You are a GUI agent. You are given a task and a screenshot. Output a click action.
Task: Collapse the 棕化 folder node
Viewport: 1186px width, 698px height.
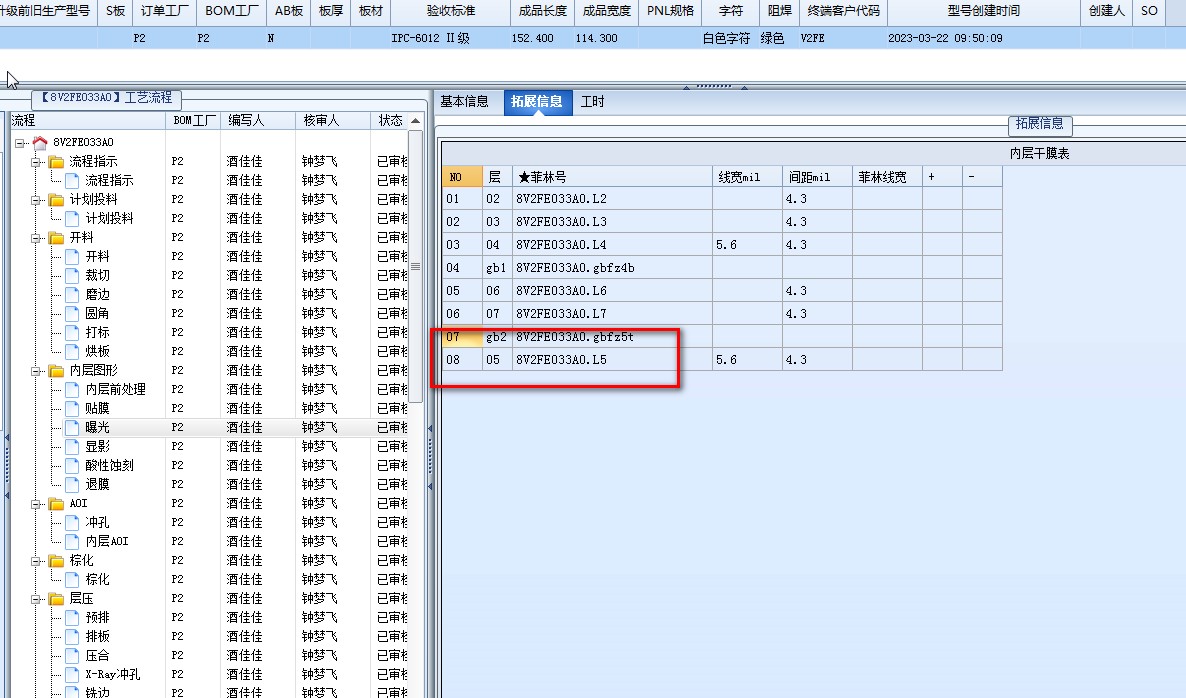point(36,560)
